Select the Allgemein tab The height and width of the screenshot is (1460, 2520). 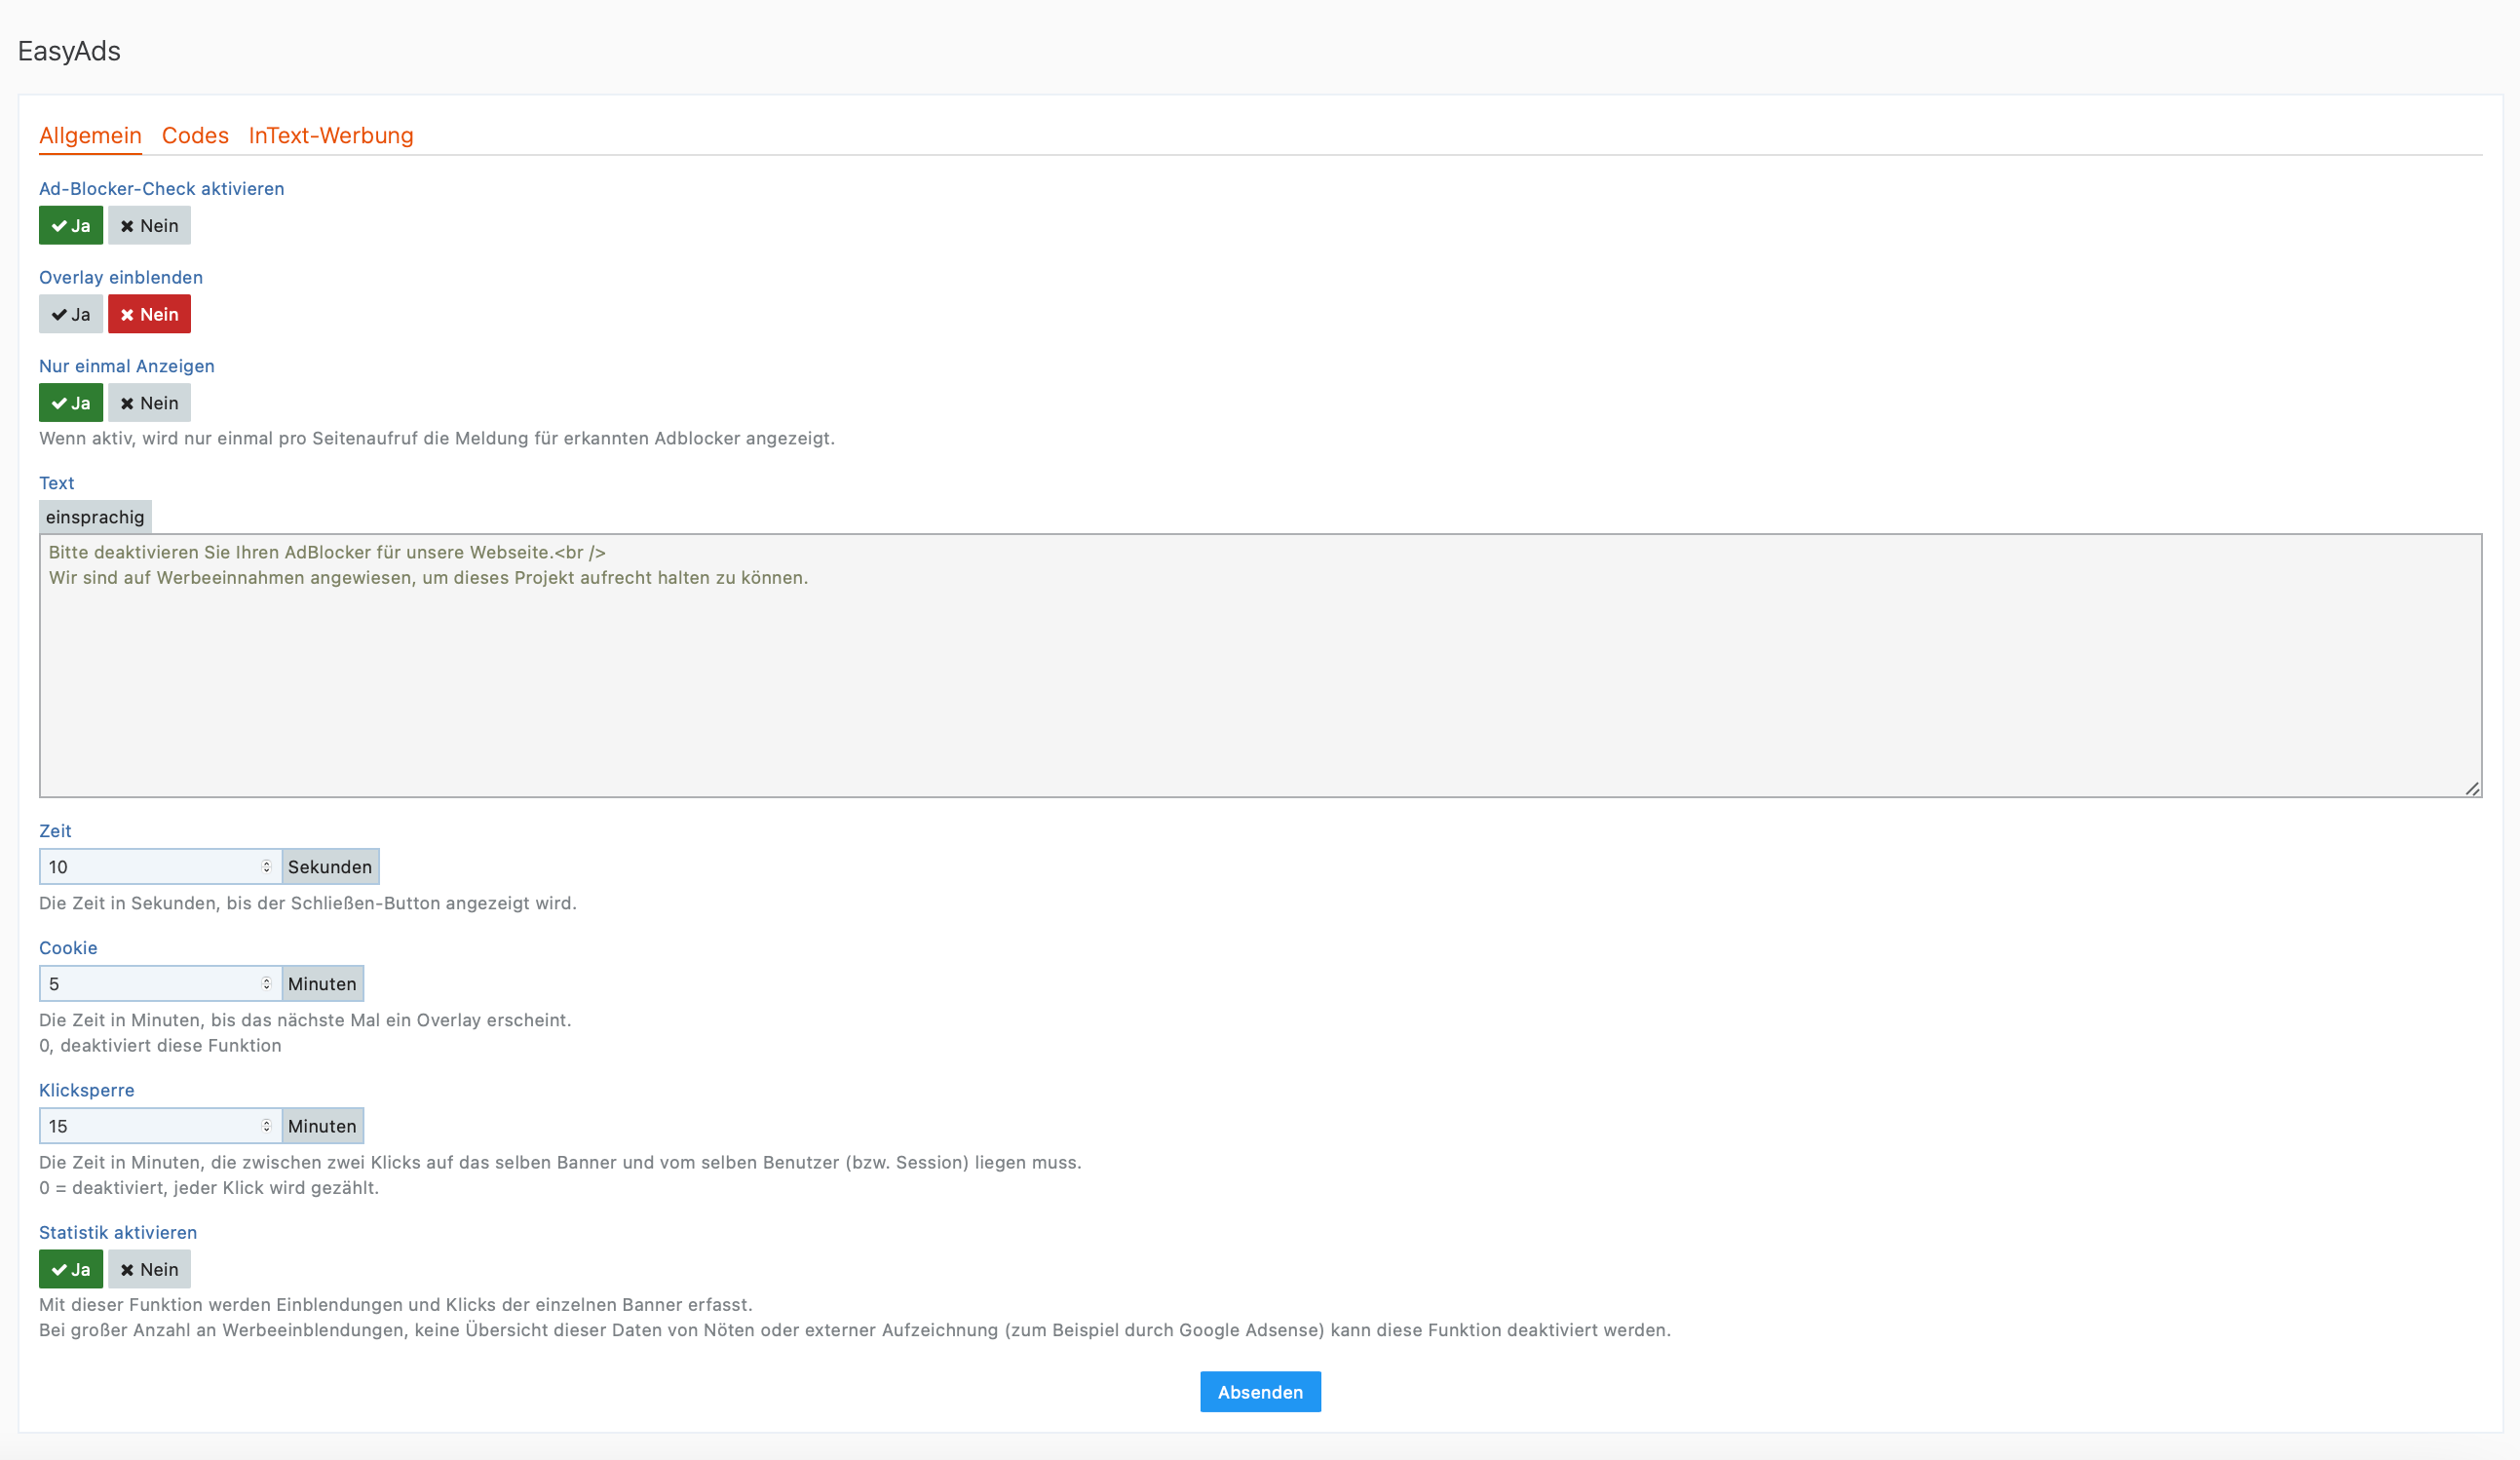90,136
